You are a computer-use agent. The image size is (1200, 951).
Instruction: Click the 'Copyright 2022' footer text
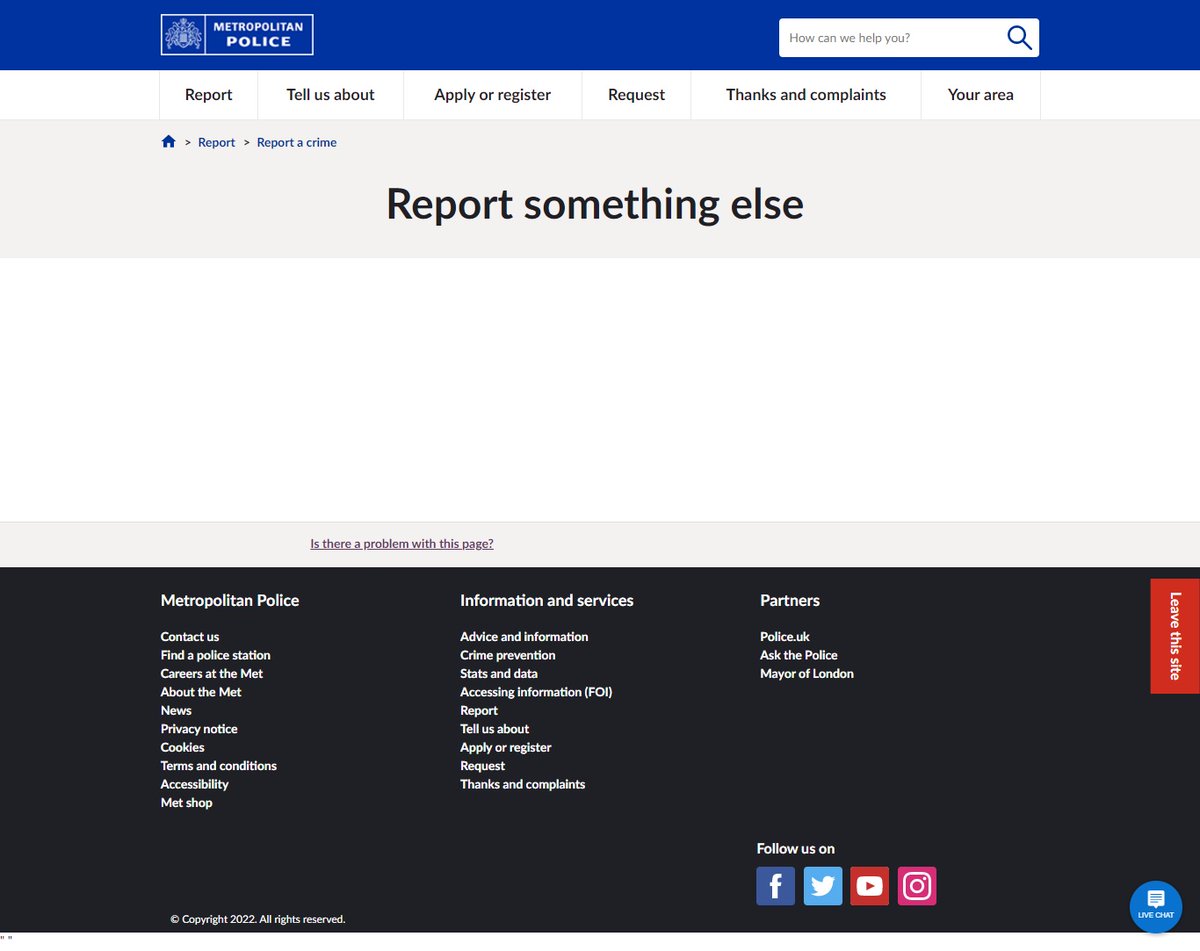coord(258,919)
